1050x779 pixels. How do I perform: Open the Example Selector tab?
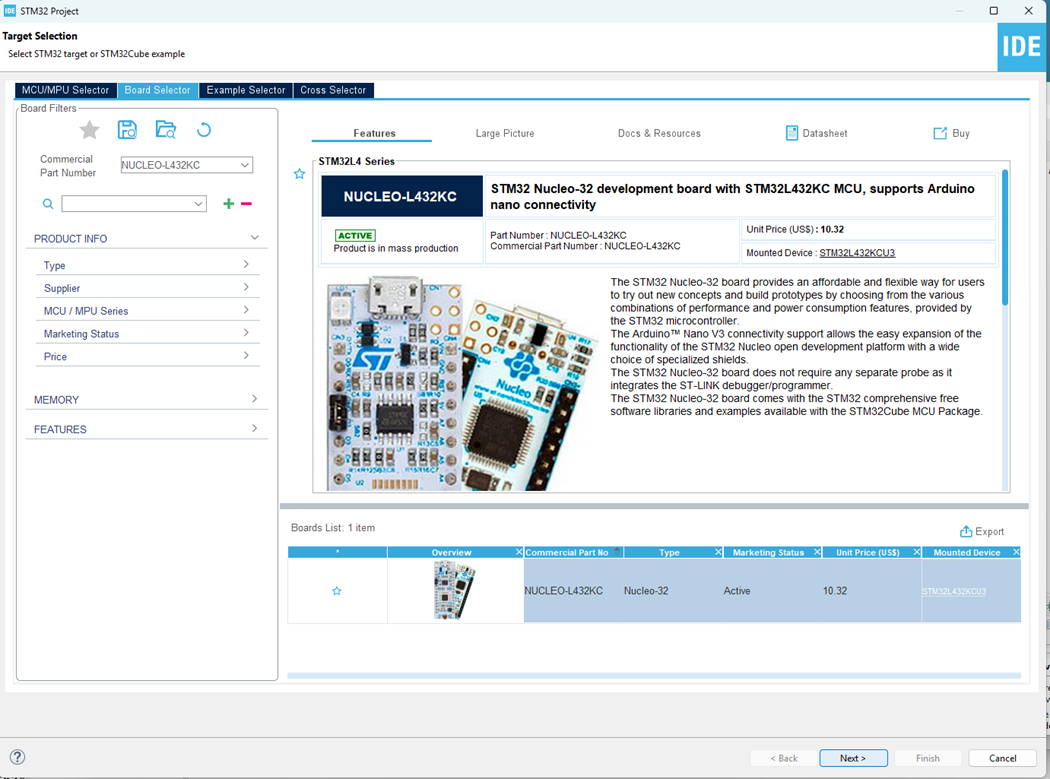(x=246, y=90)
